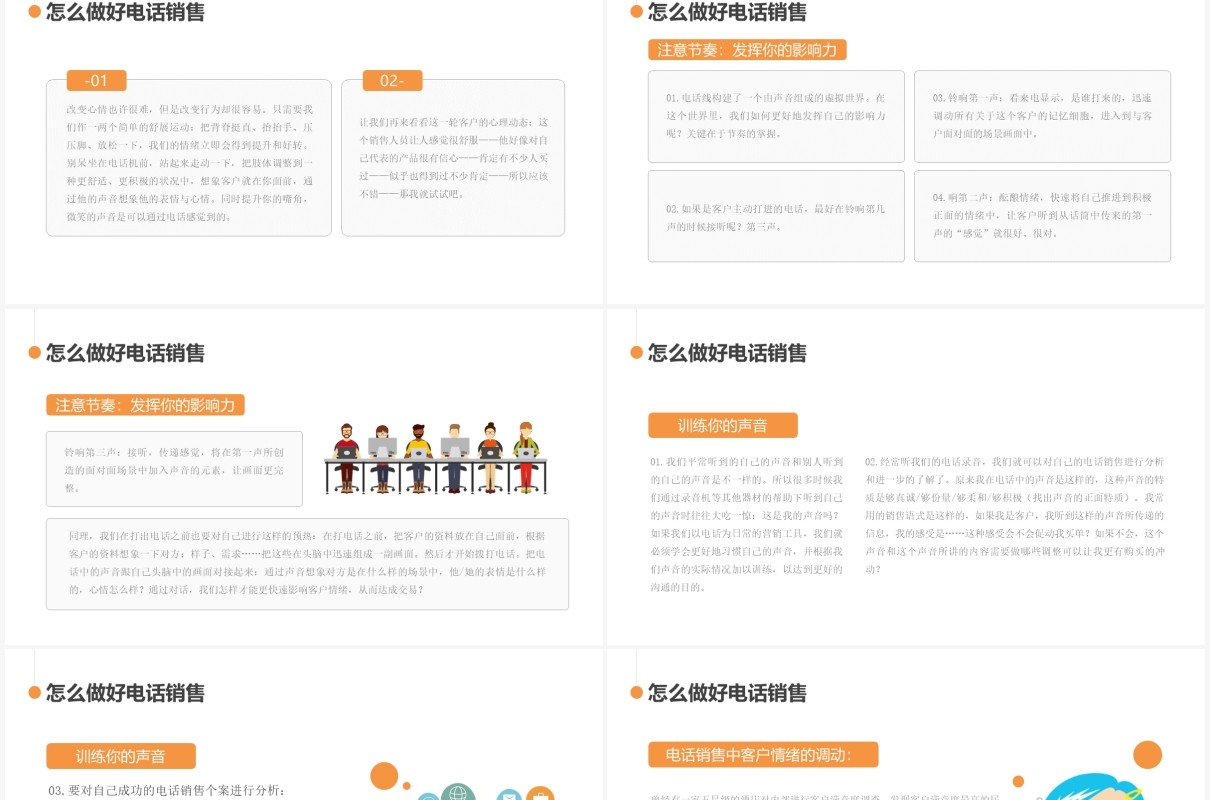Select the box 03.铃响第一声
The height and width of the screenshot is (800, 1210).
click(x=1042, y=116)
